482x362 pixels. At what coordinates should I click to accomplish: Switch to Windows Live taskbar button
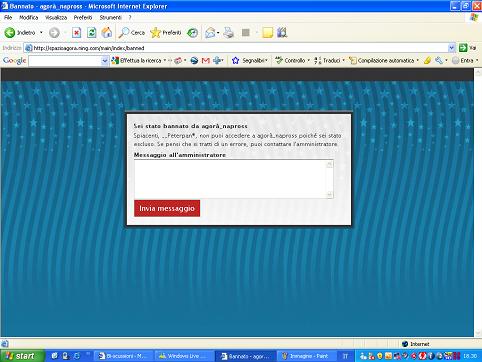(x=184, y=356)
